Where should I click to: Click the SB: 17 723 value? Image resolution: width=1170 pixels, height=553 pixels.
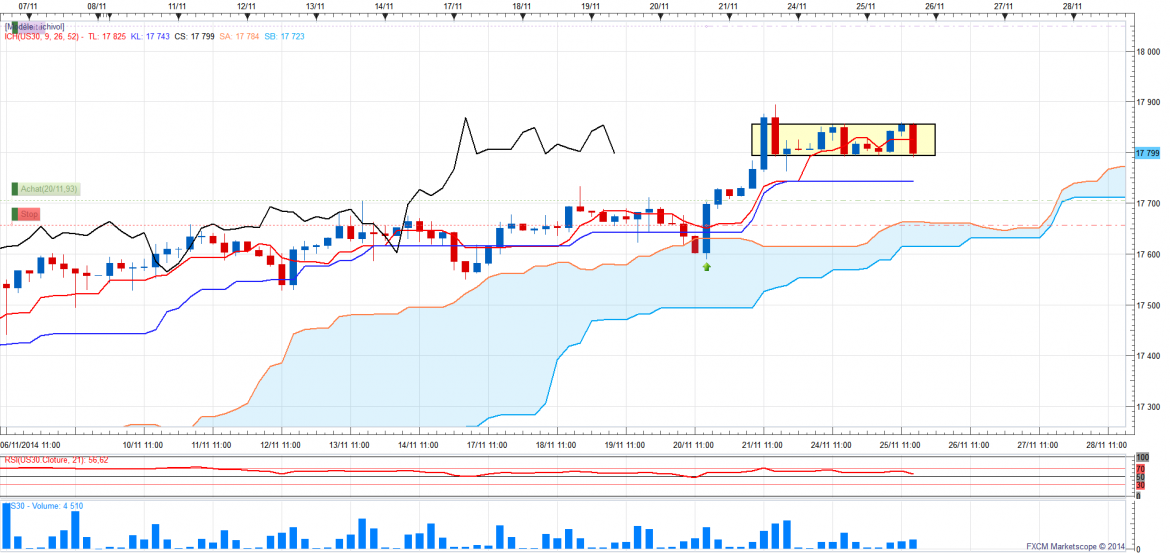(284, 36)
